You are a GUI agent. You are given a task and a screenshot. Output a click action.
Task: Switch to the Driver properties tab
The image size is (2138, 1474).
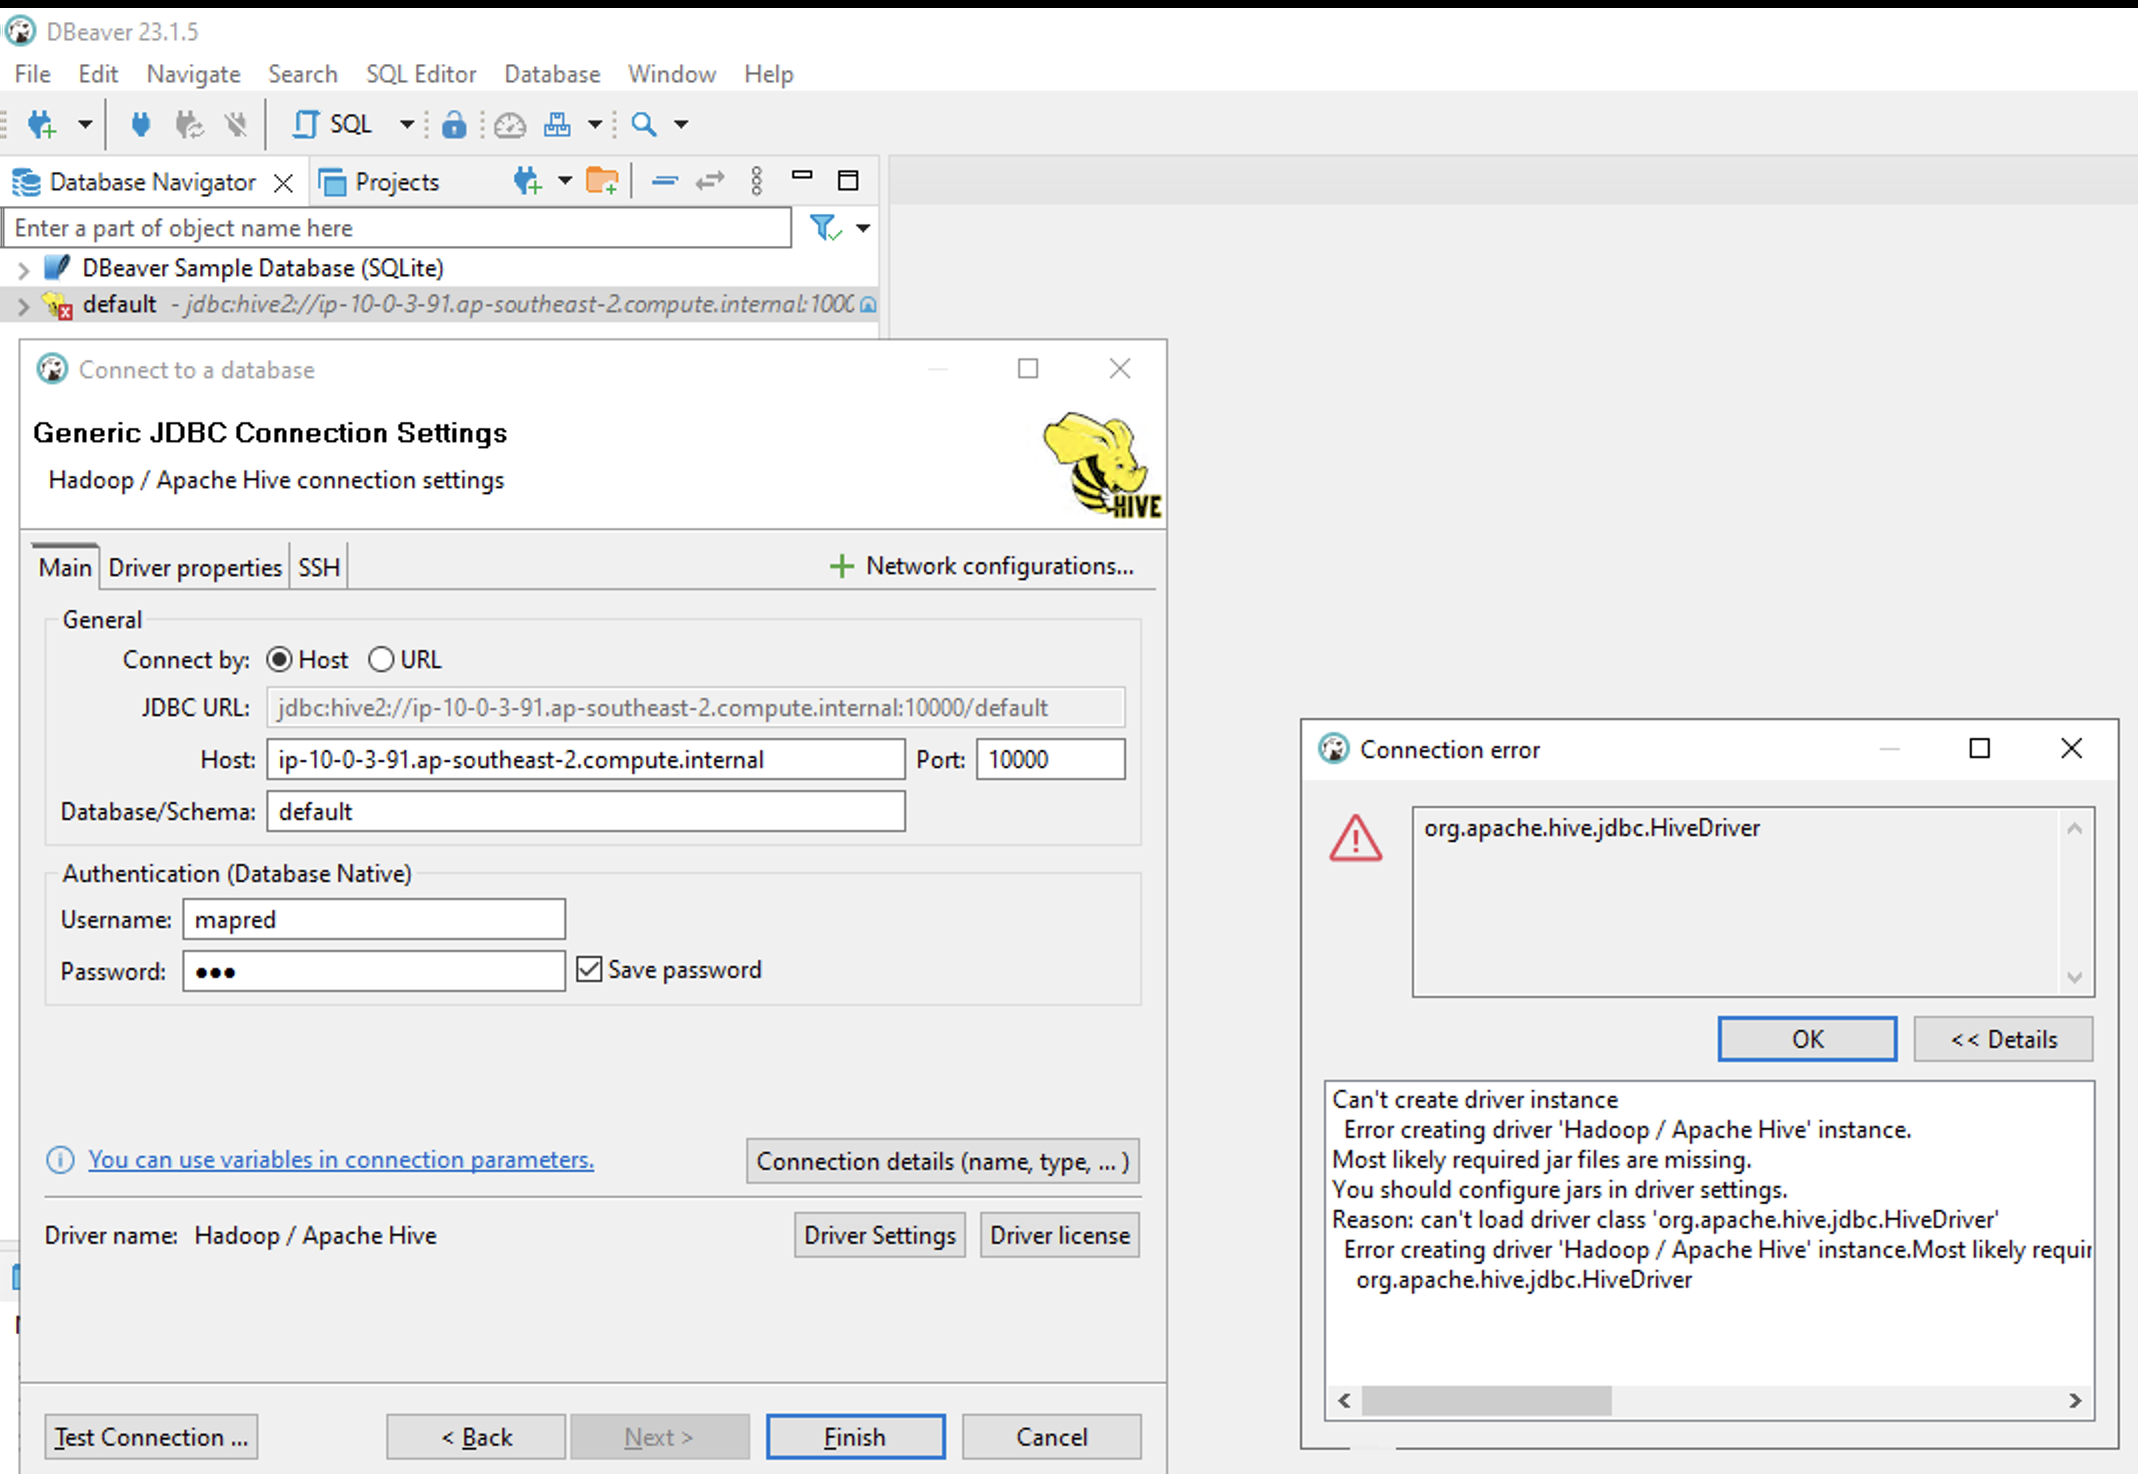(x=195, y=568)
